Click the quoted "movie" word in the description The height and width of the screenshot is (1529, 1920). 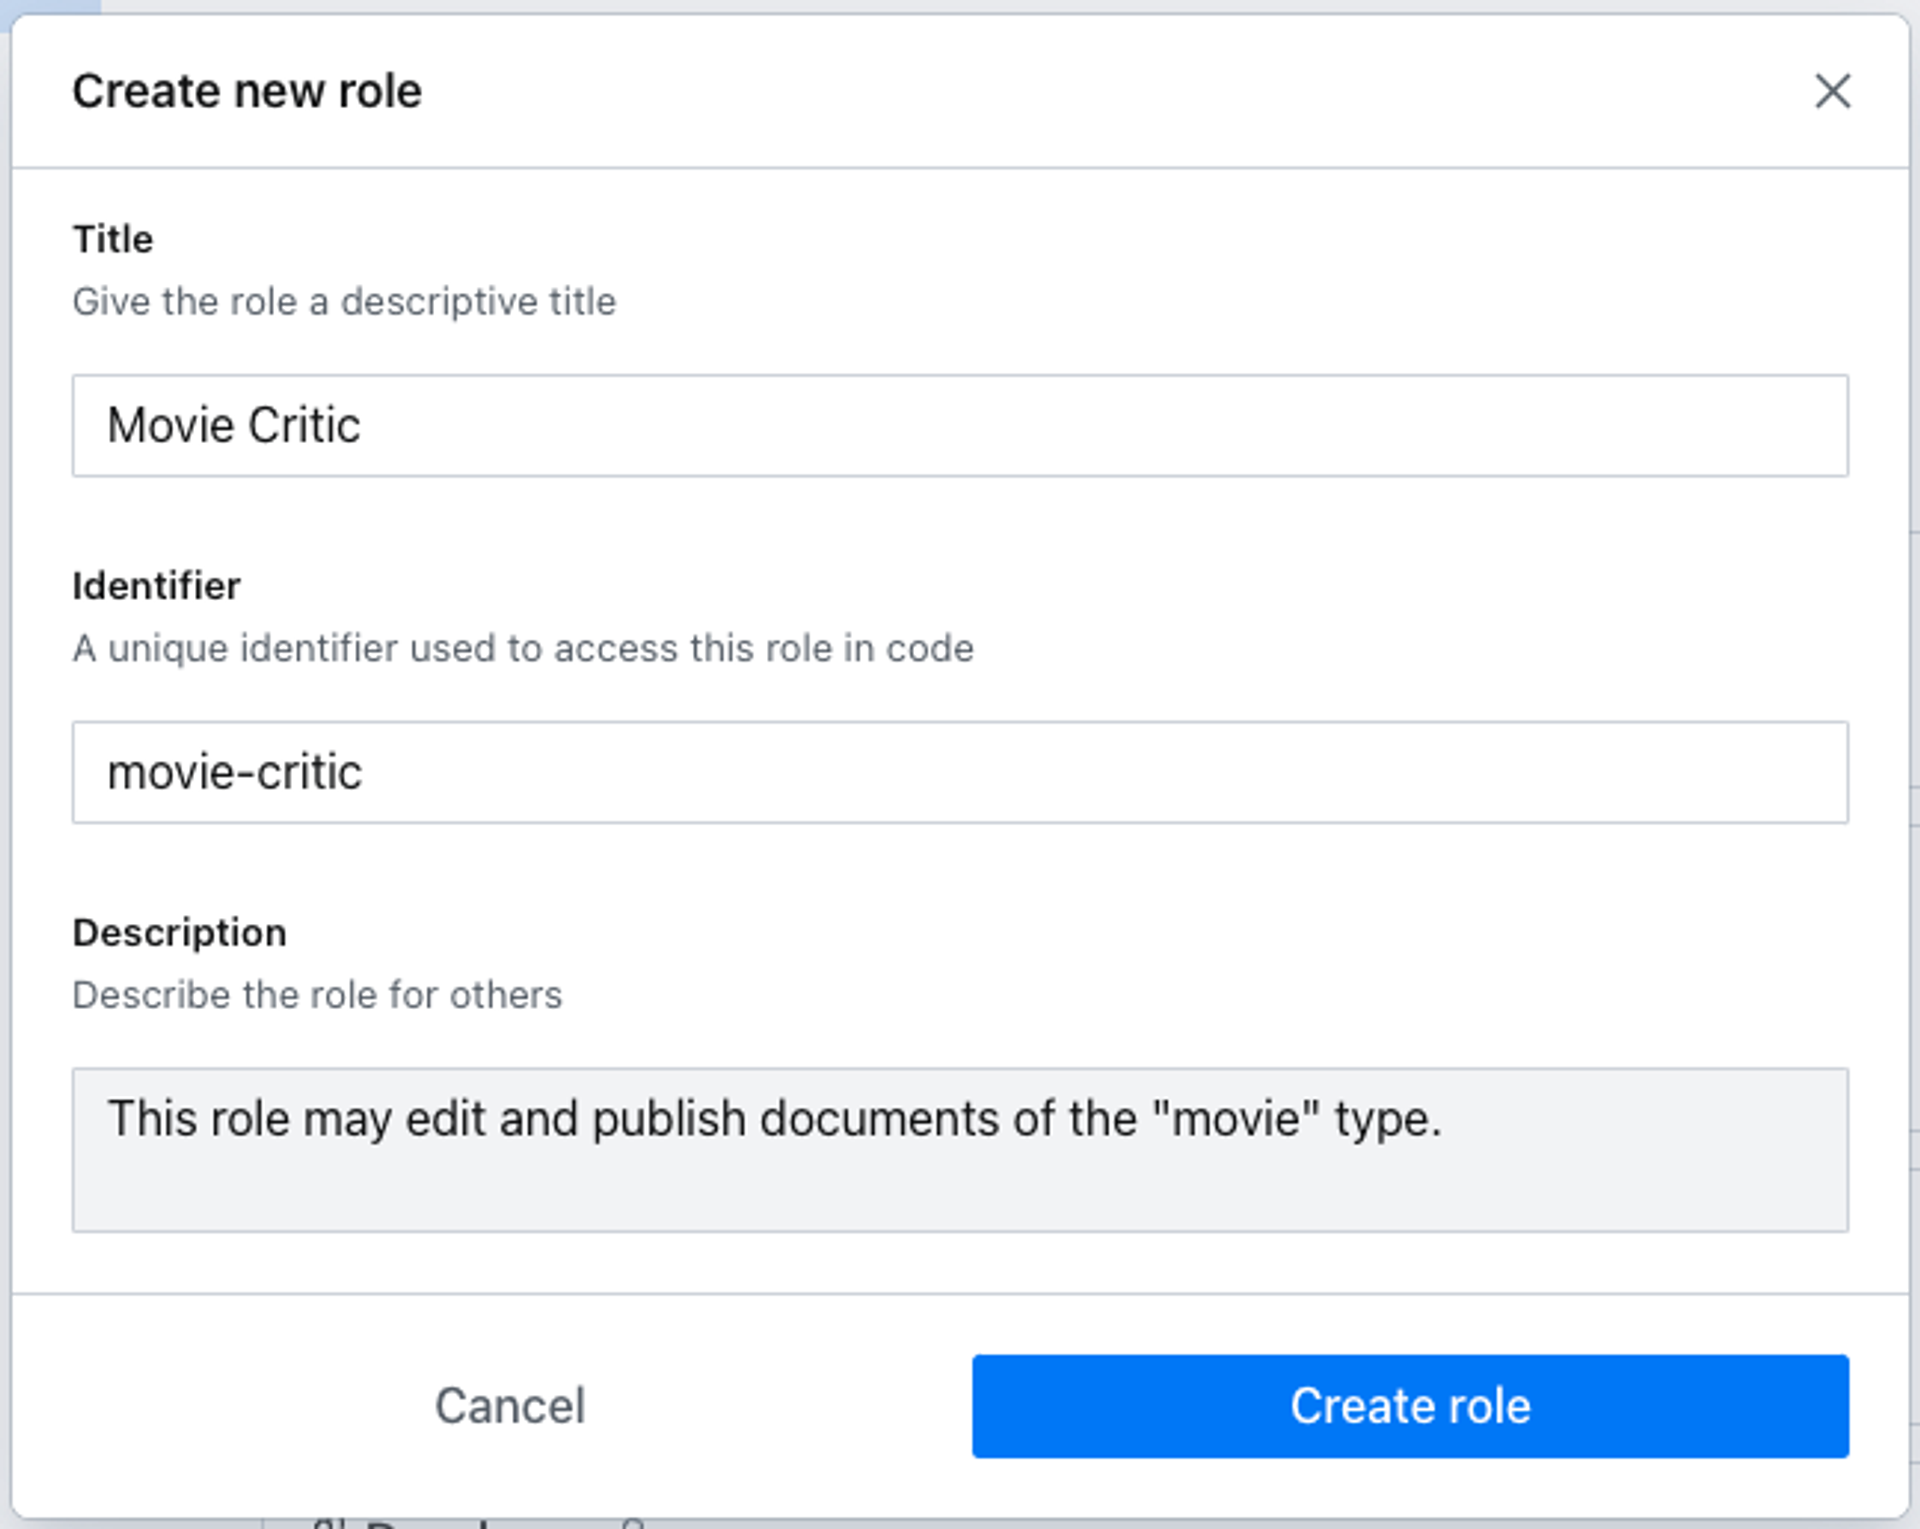coord(1235,1119)
